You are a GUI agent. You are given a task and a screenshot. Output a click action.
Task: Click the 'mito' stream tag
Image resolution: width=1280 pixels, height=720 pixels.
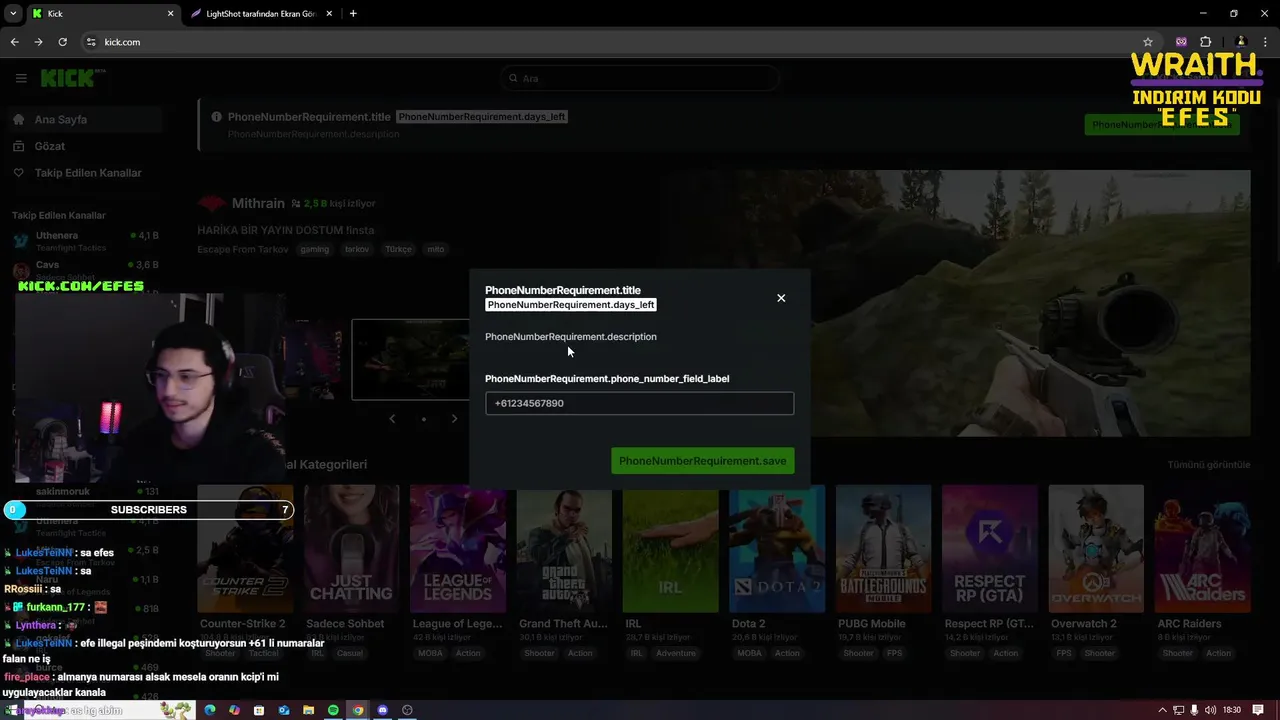[436, 249]
